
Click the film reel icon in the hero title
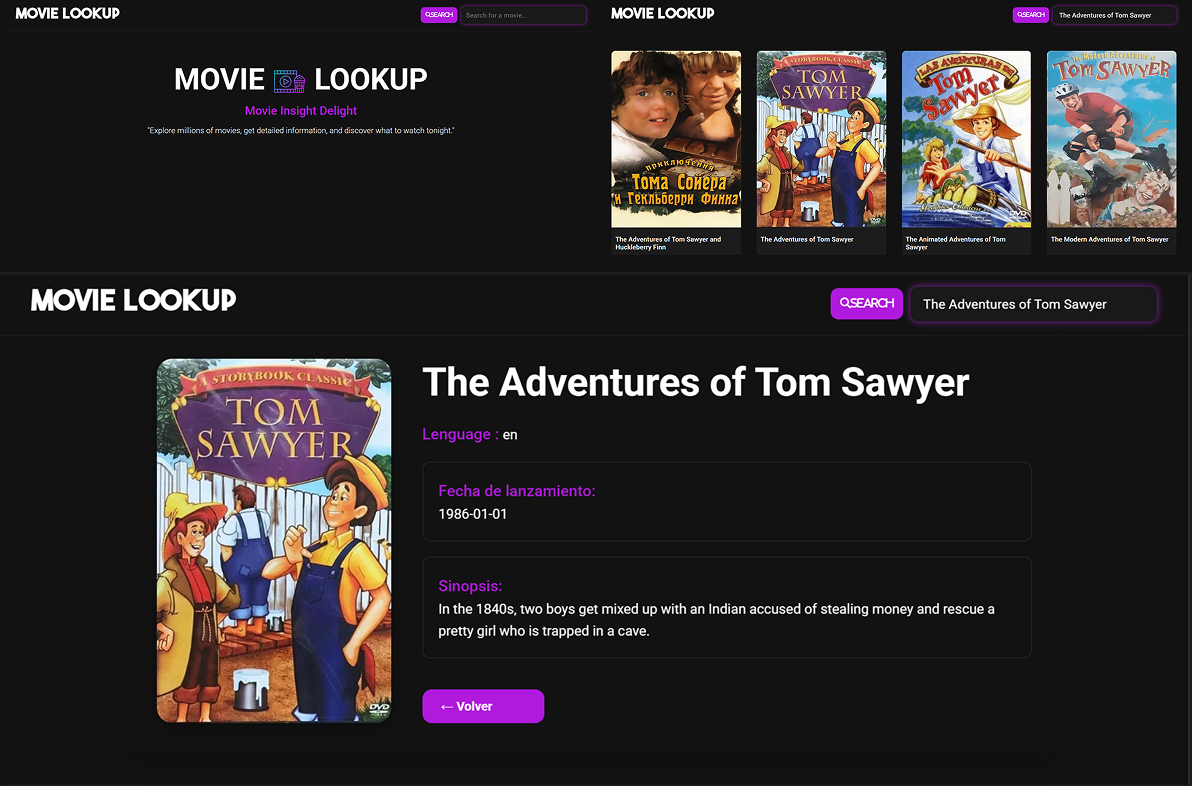click(289, 80)
